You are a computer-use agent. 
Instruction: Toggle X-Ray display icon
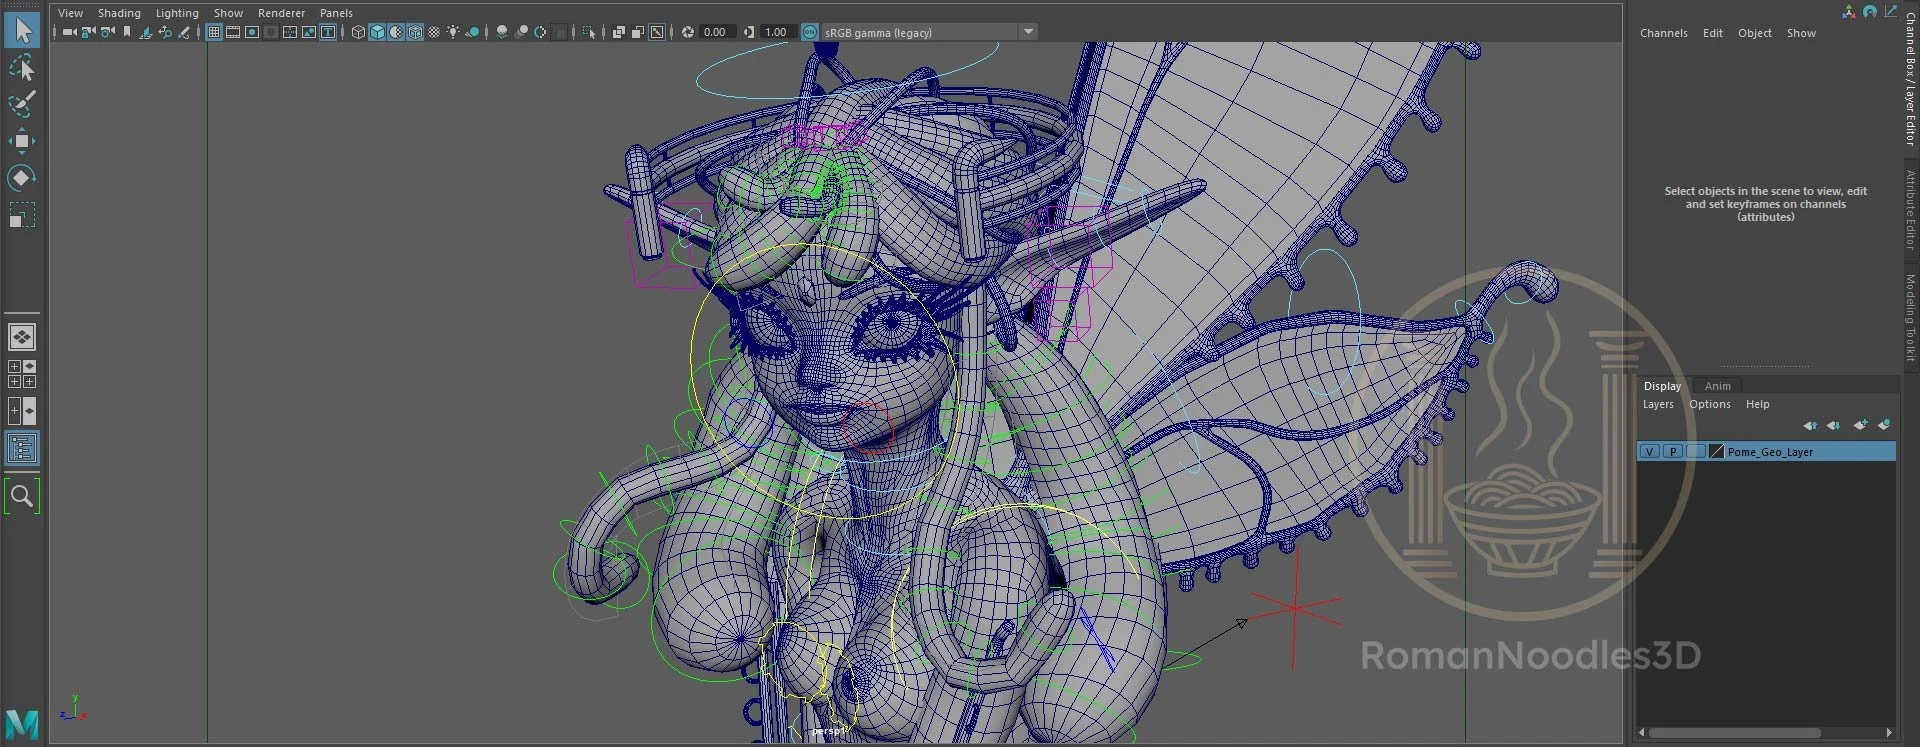[619, 32]
